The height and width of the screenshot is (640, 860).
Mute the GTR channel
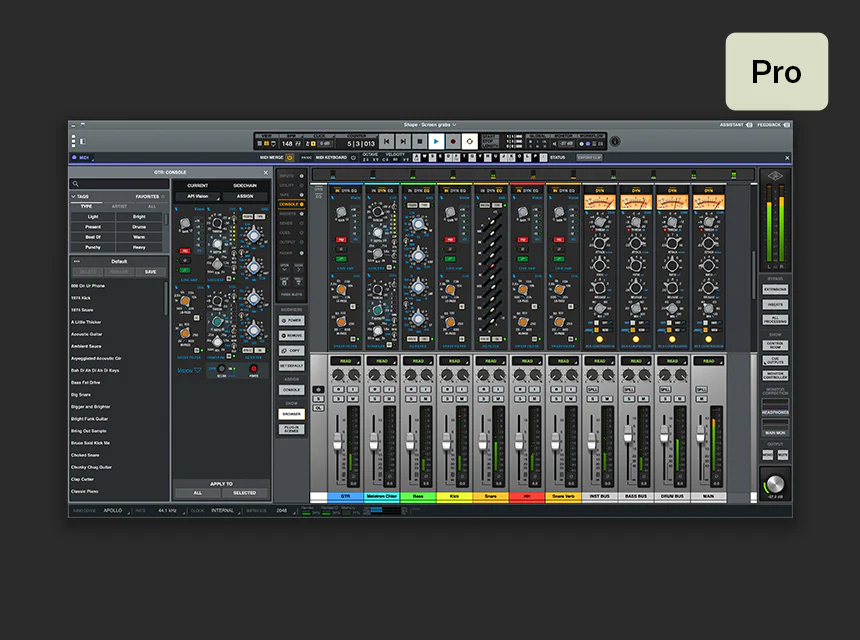[353, 399]
